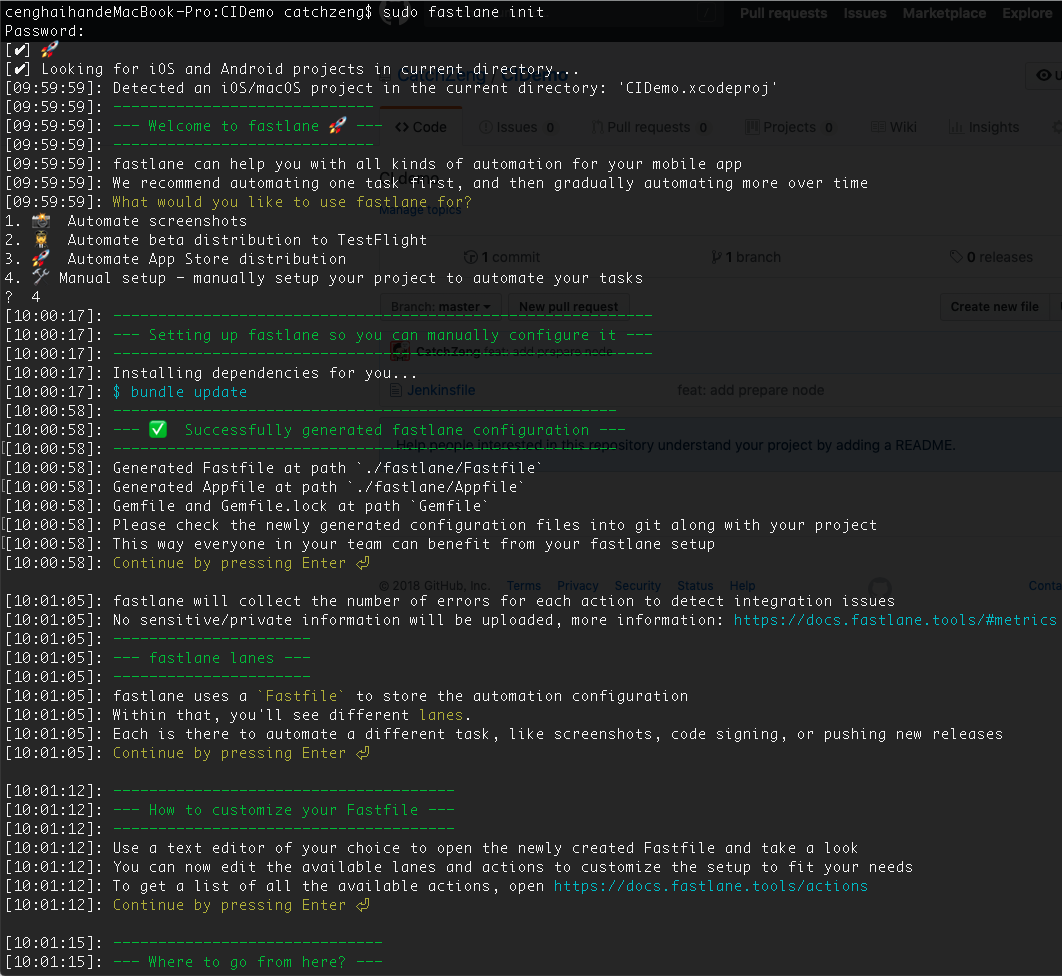The height and width of the screenshot is (976, 1062).
Task: Switch to the Code tab of the repository
Action: (x=421, y=127)
